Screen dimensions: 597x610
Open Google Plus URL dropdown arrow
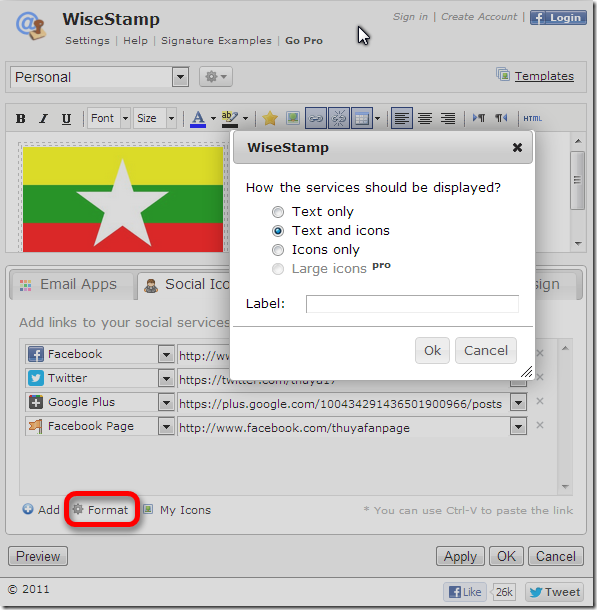point(518,403)
